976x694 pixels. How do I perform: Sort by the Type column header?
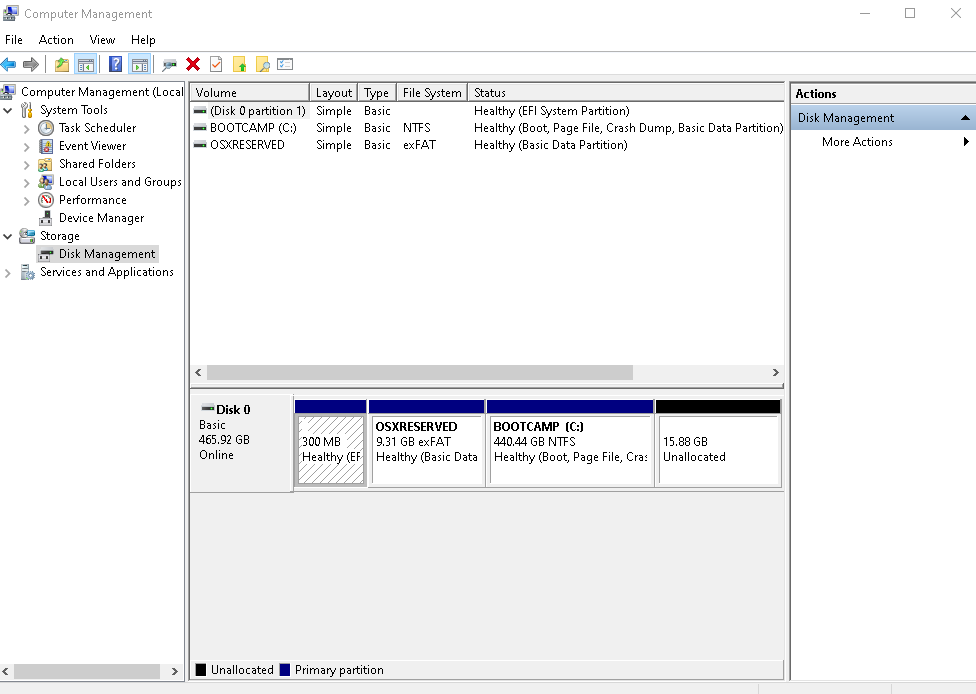click(377, 93)
